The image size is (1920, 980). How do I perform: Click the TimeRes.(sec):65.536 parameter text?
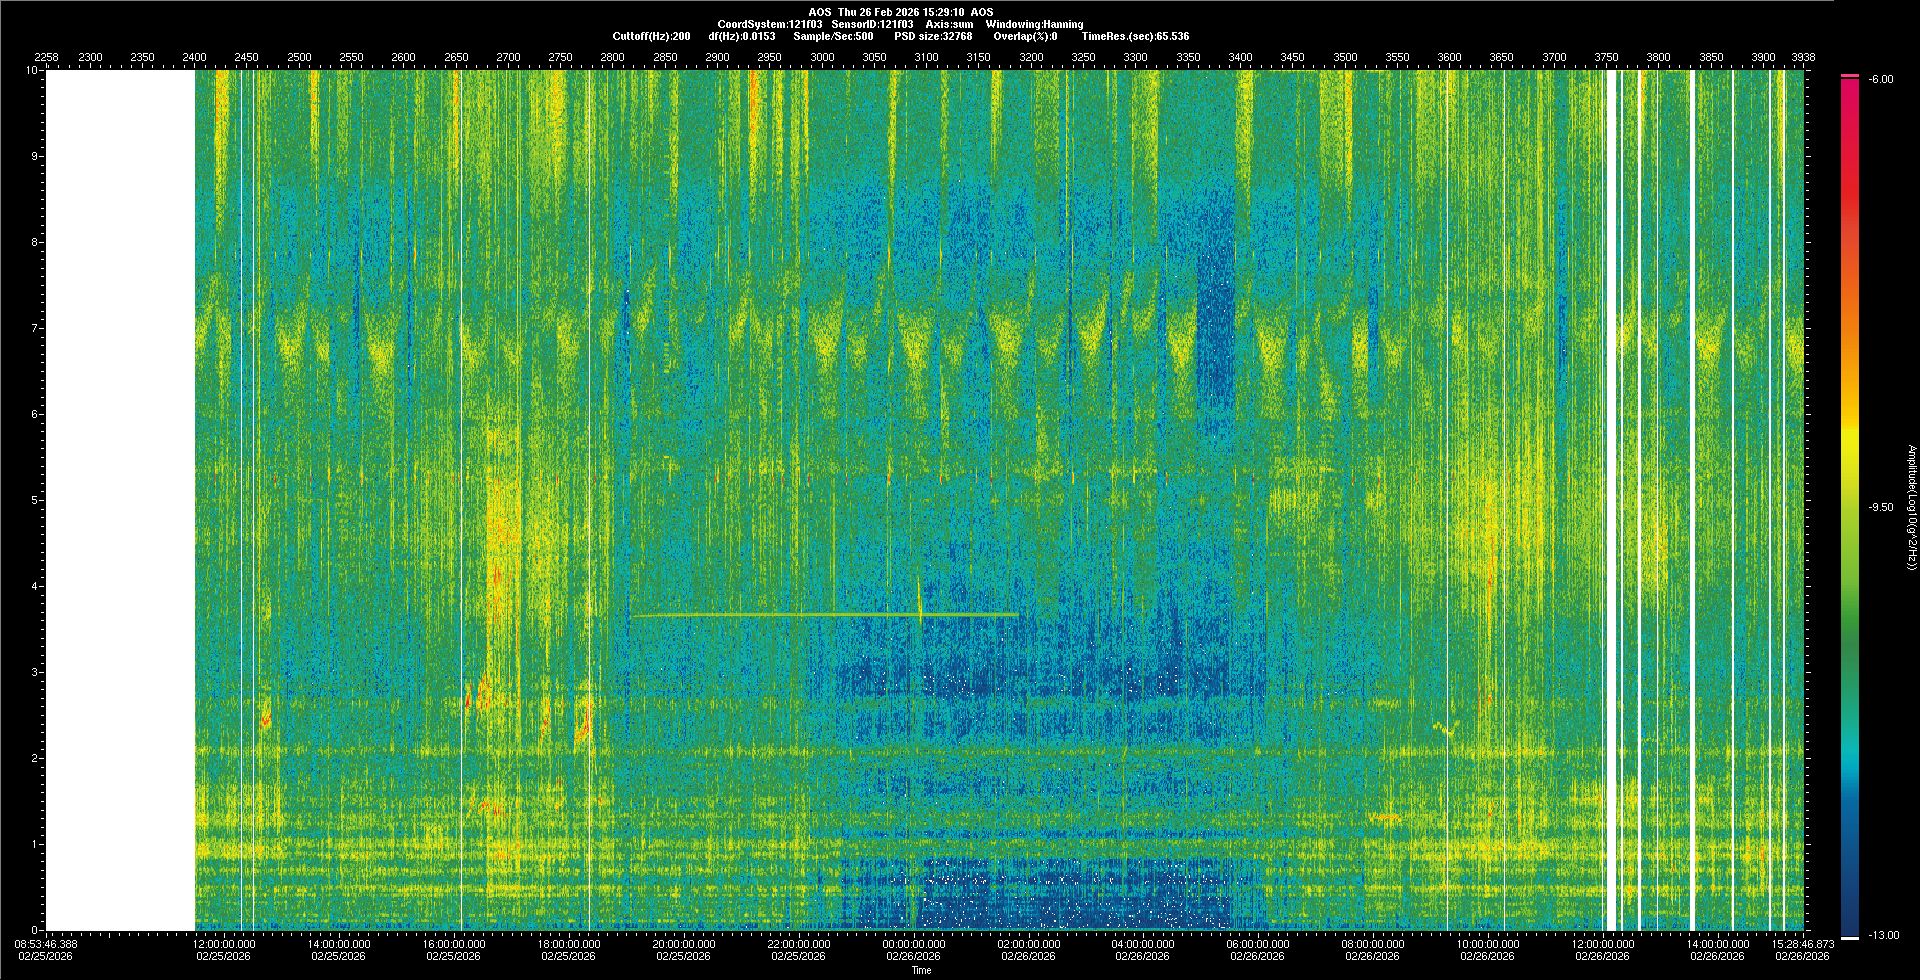click(x=1135, y=36)
